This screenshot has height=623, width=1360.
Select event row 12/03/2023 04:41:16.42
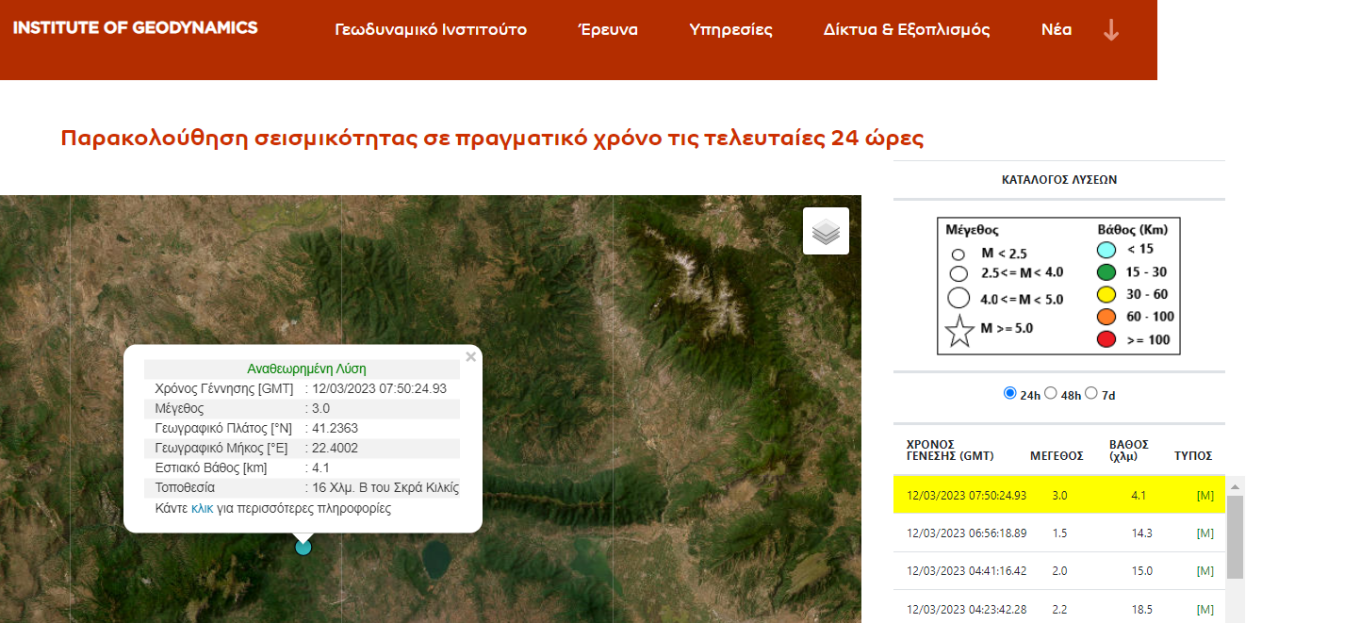[1059, 571]
